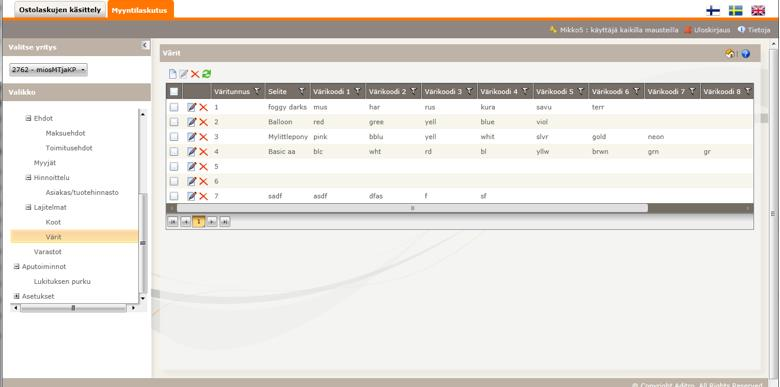Screen dimensions: 780x387
Task: Edit the Mylittlepony row
Action: [192, 137]
